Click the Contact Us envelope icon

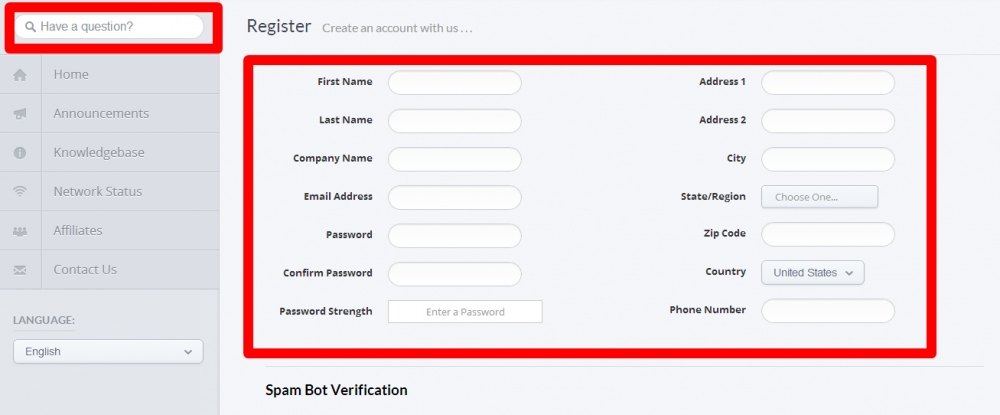(20, 270)
